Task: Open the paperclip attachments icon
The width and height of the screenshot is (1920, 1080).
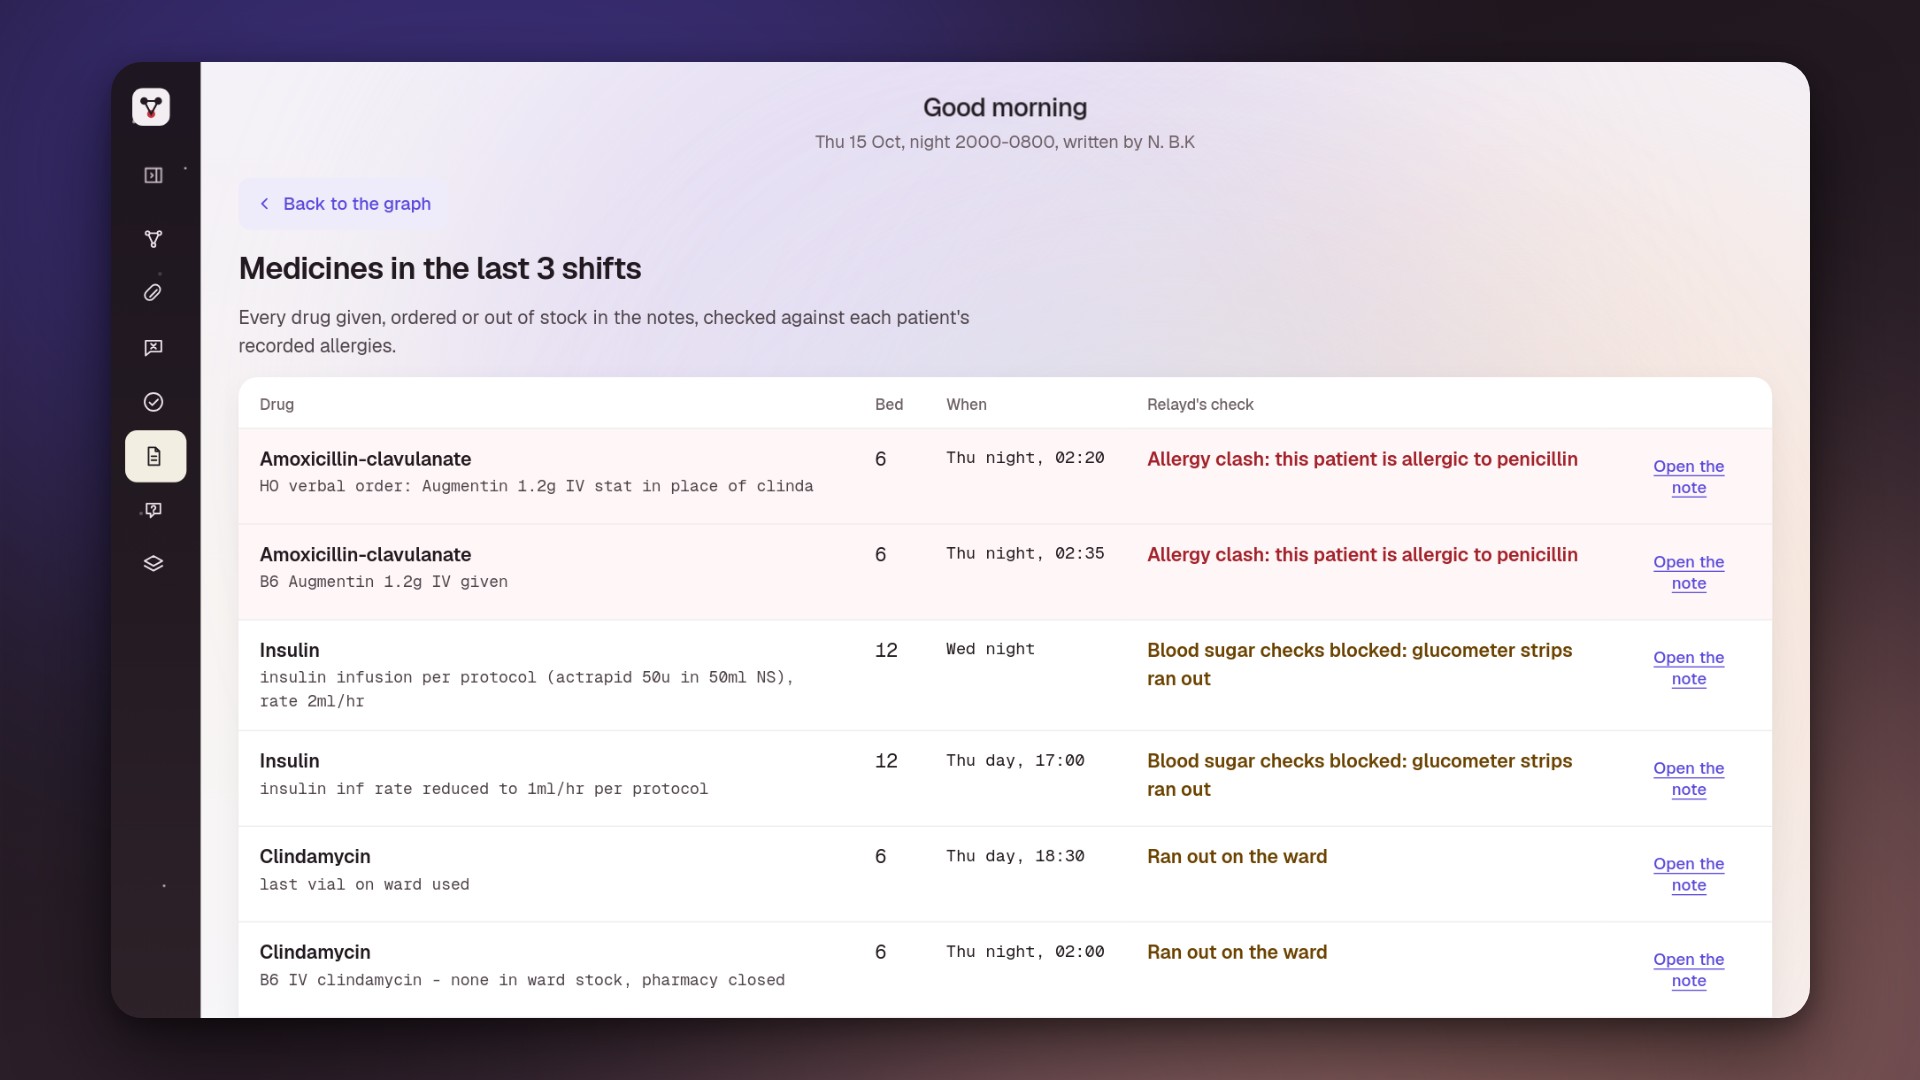Action: (153, 292)
